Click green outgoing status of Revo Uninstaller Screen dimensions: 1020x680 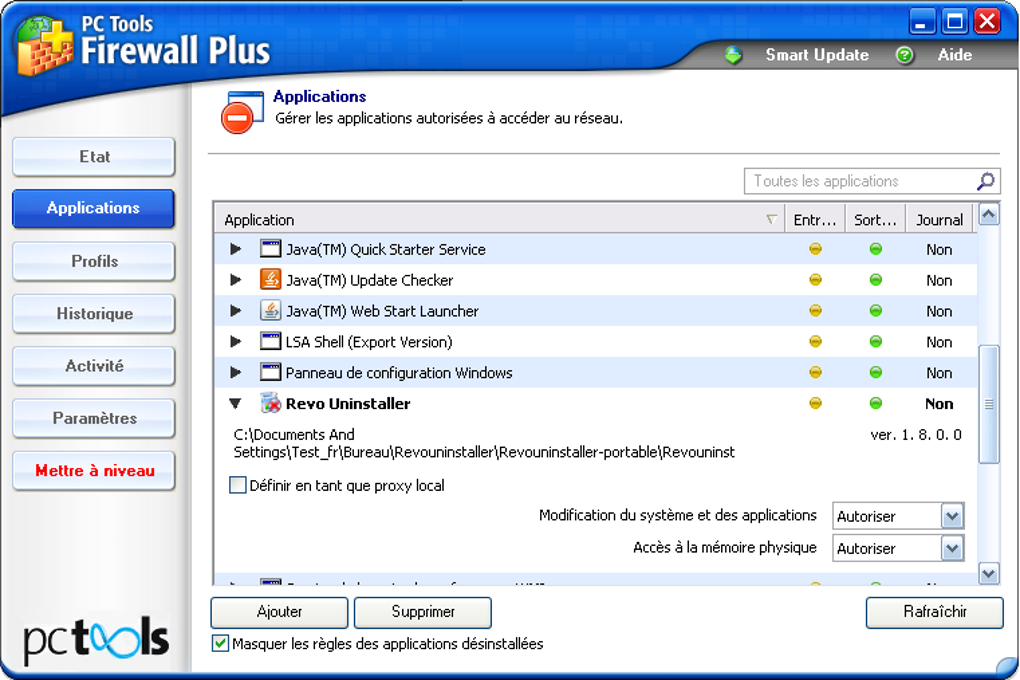(876, 403)
